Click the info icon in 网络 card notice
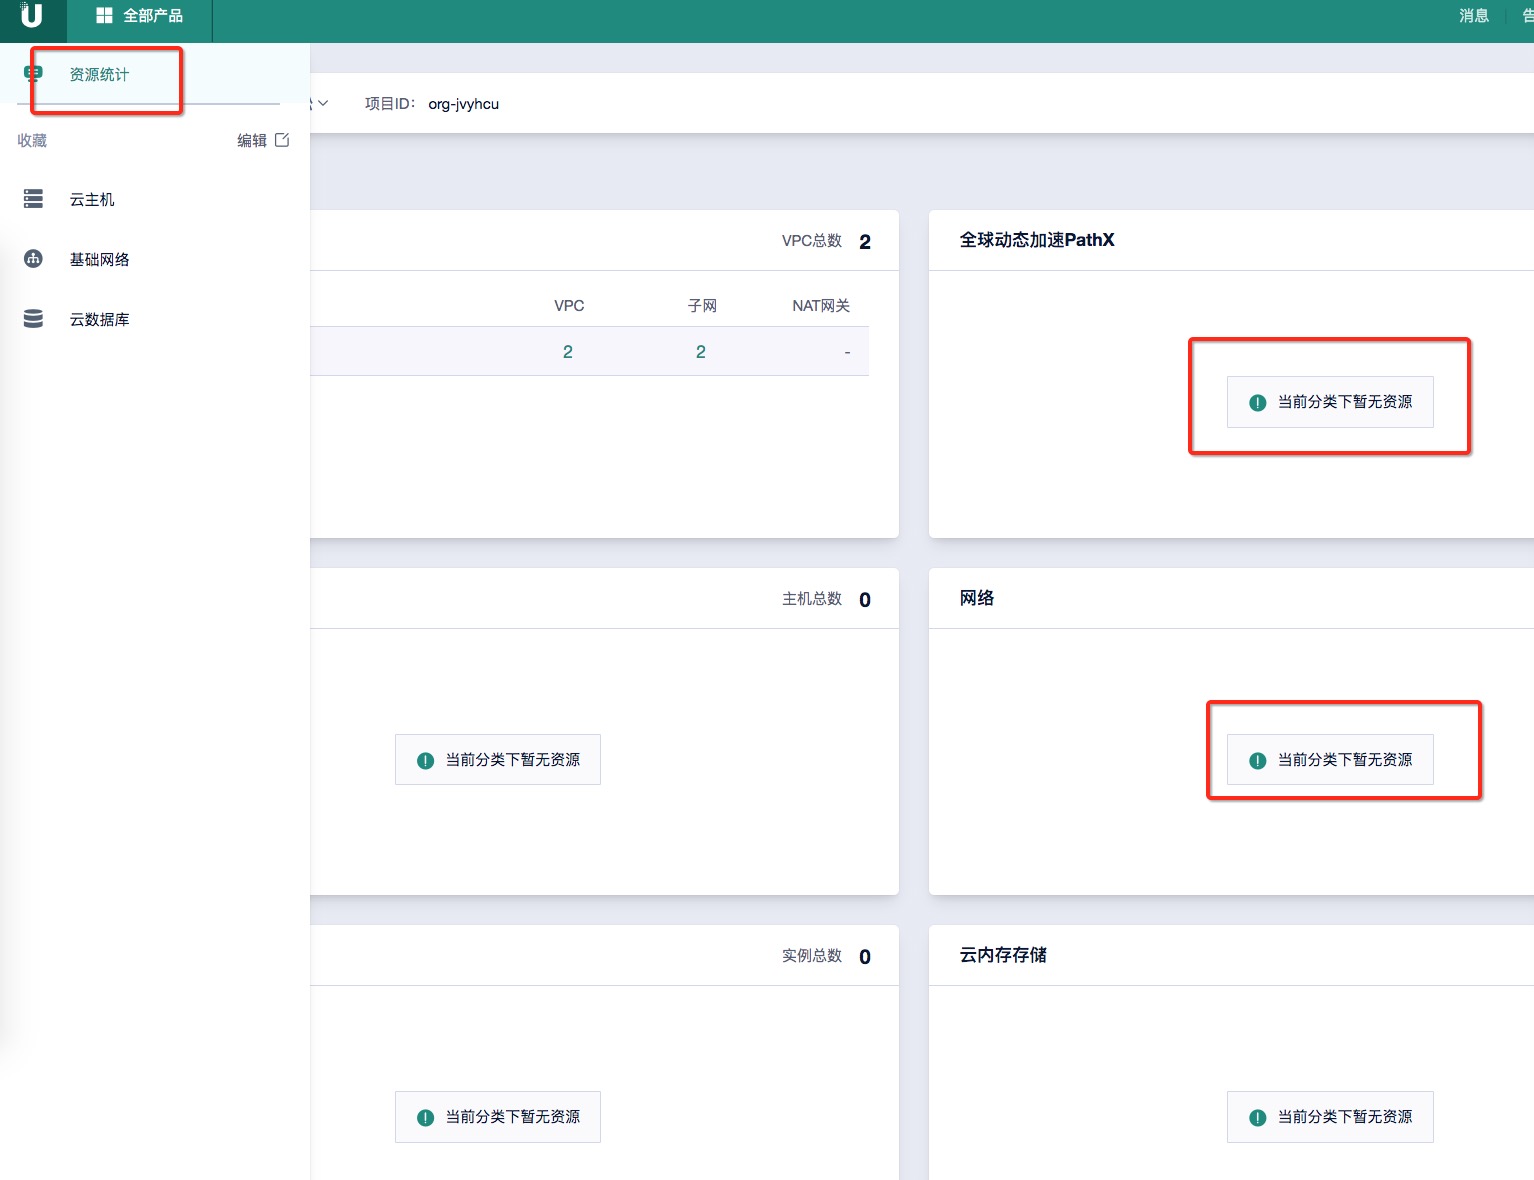1534x1180 pixels. 1258,760
